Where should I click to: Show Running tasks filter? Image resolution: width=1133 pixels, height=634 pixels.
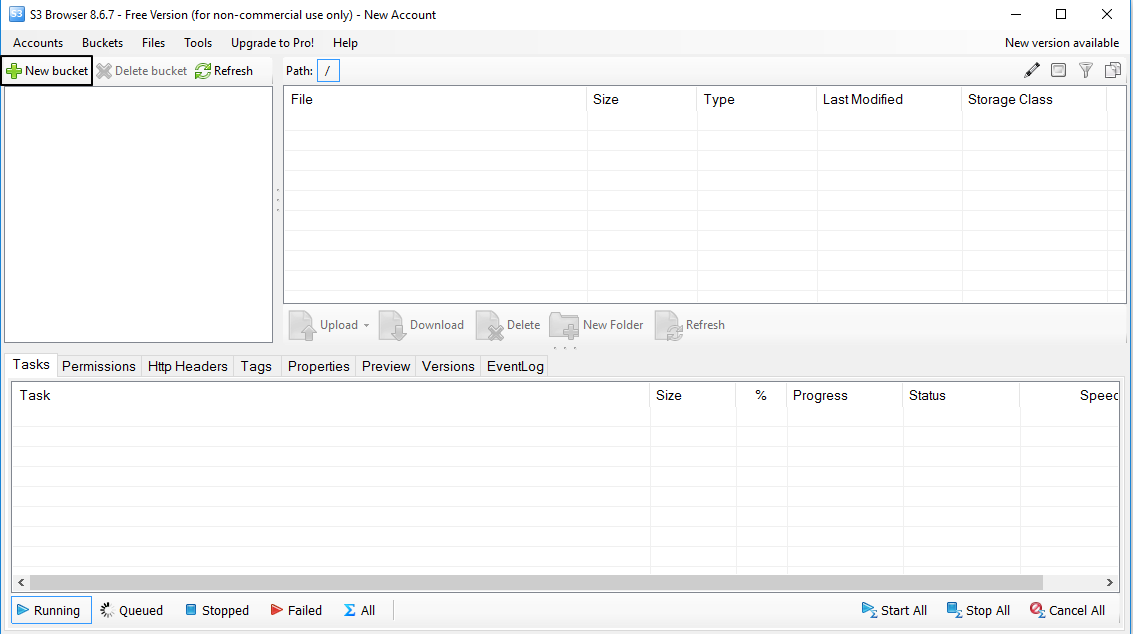pyautogui.click(x=52, y=610)
